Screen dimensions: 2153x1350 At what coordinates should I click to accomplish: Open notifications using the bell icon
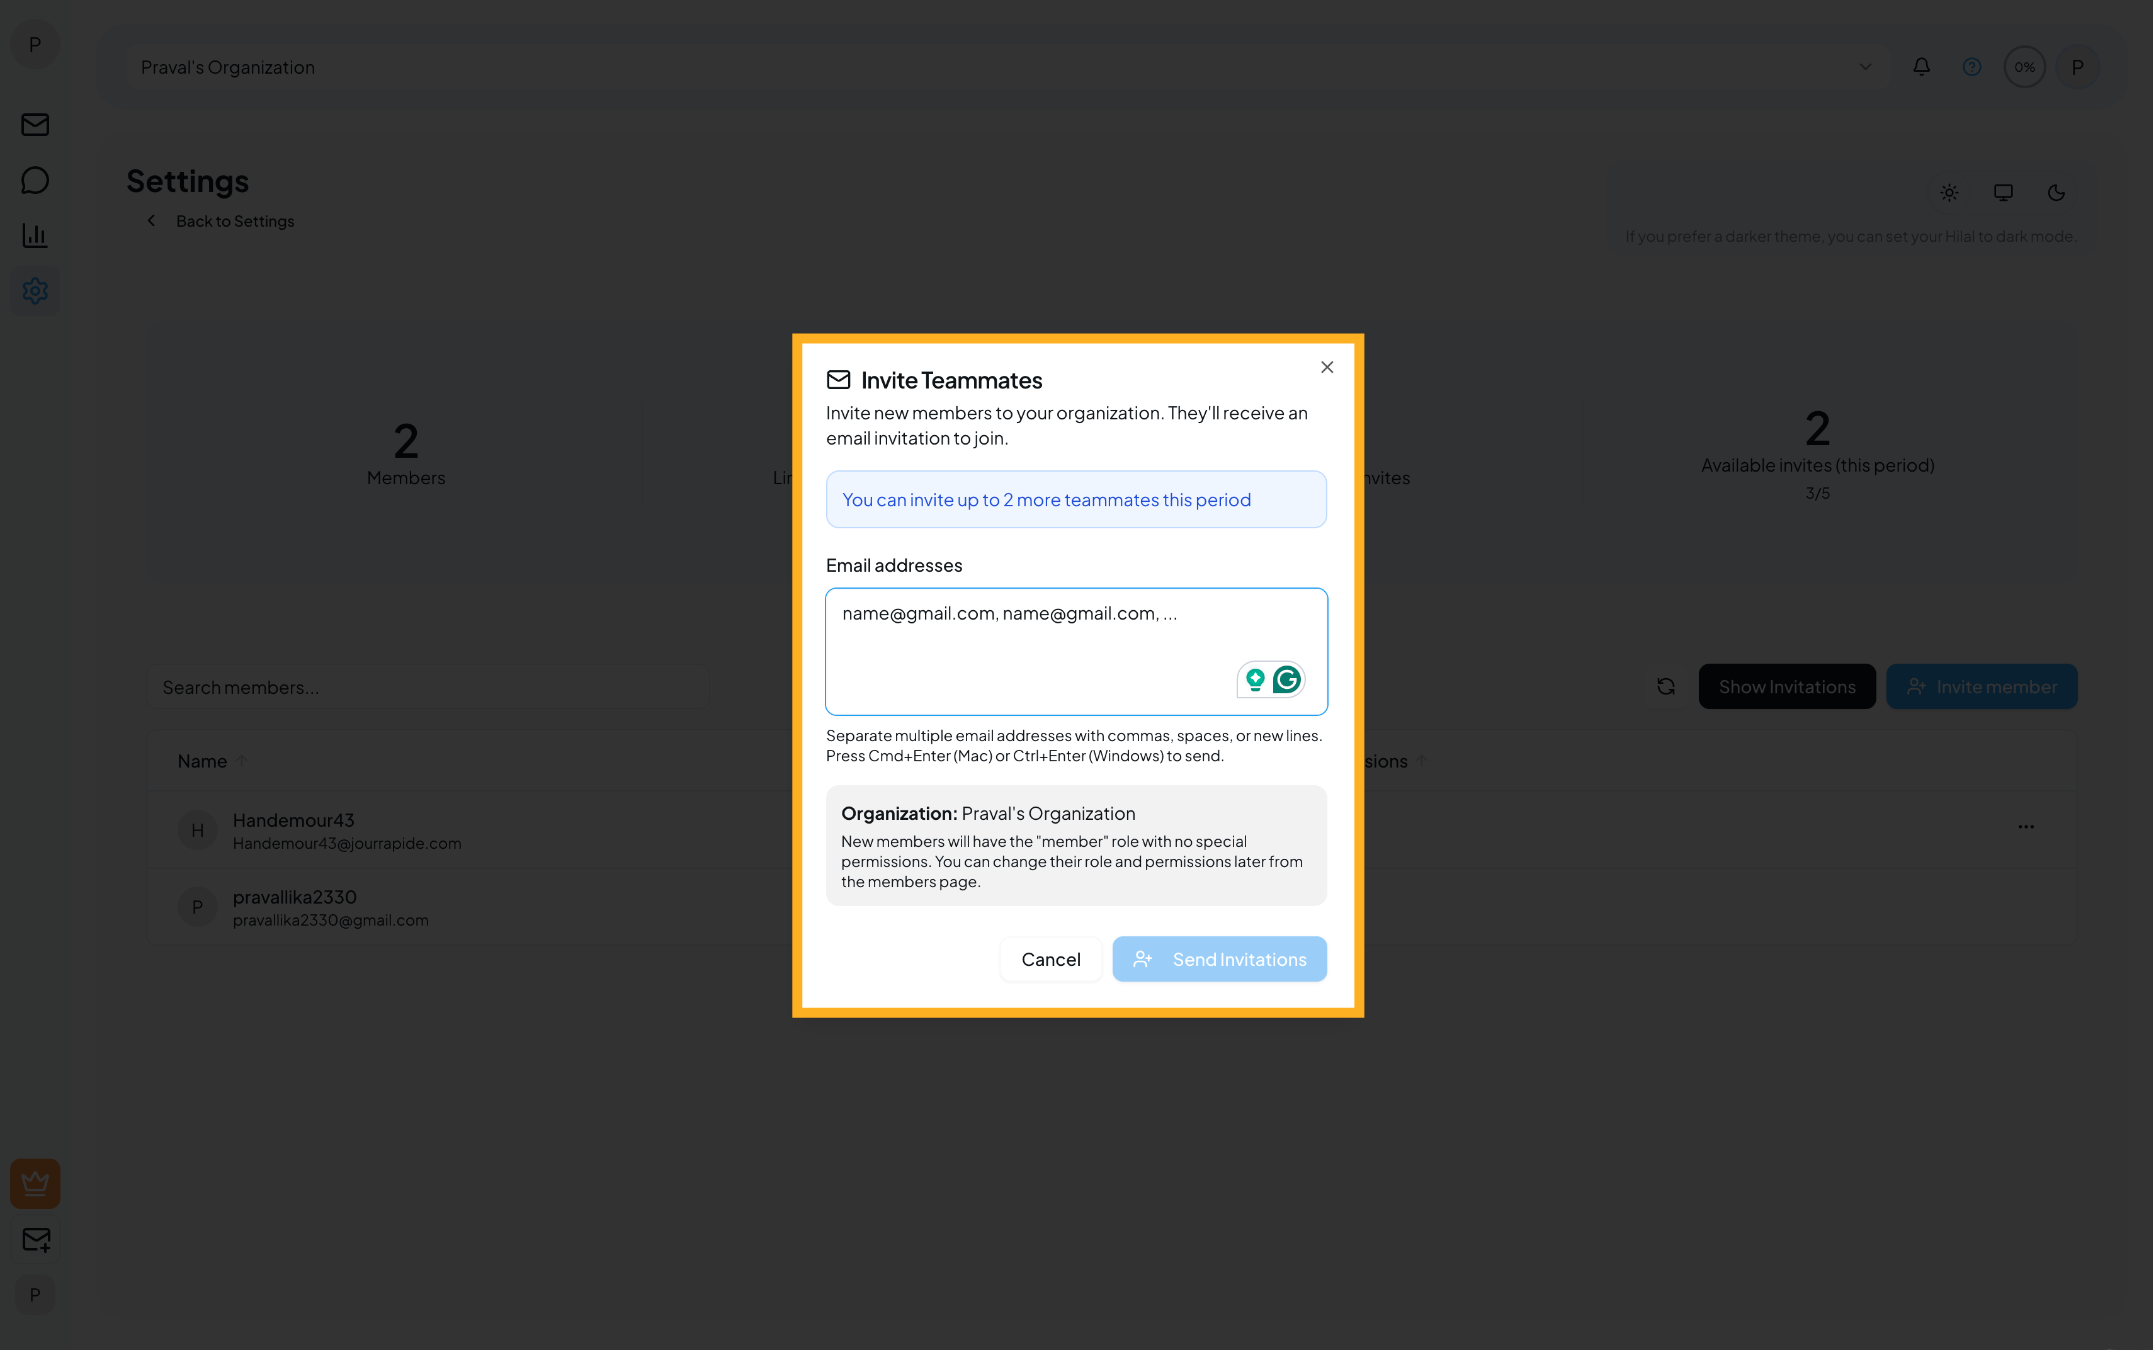point(1921,66)
